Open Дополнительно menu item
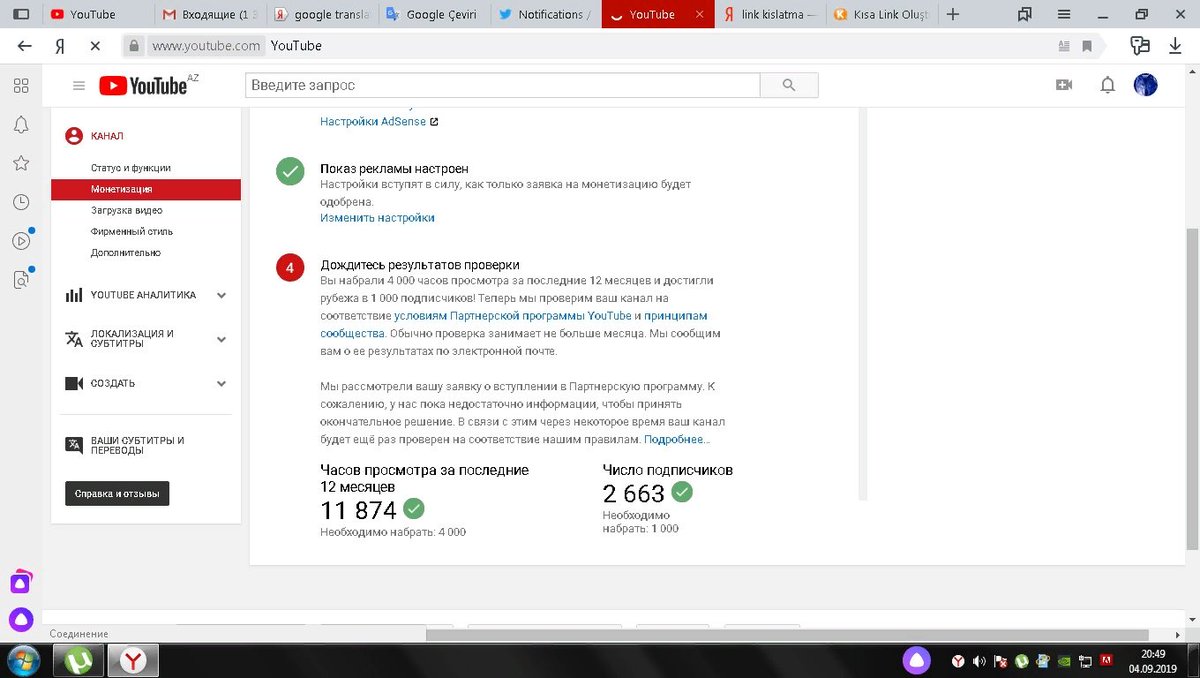Screen dimensions: 1200x678 point(125,253)
